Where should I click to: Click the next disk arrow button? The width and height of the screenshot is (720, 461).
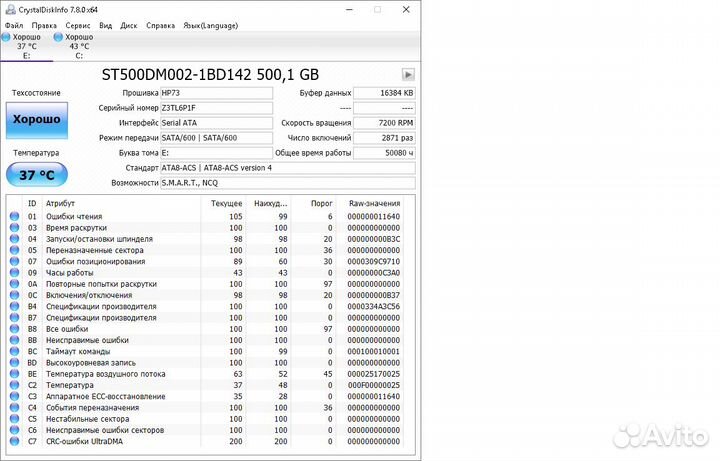pyautogui.click(x=408, y=74)
